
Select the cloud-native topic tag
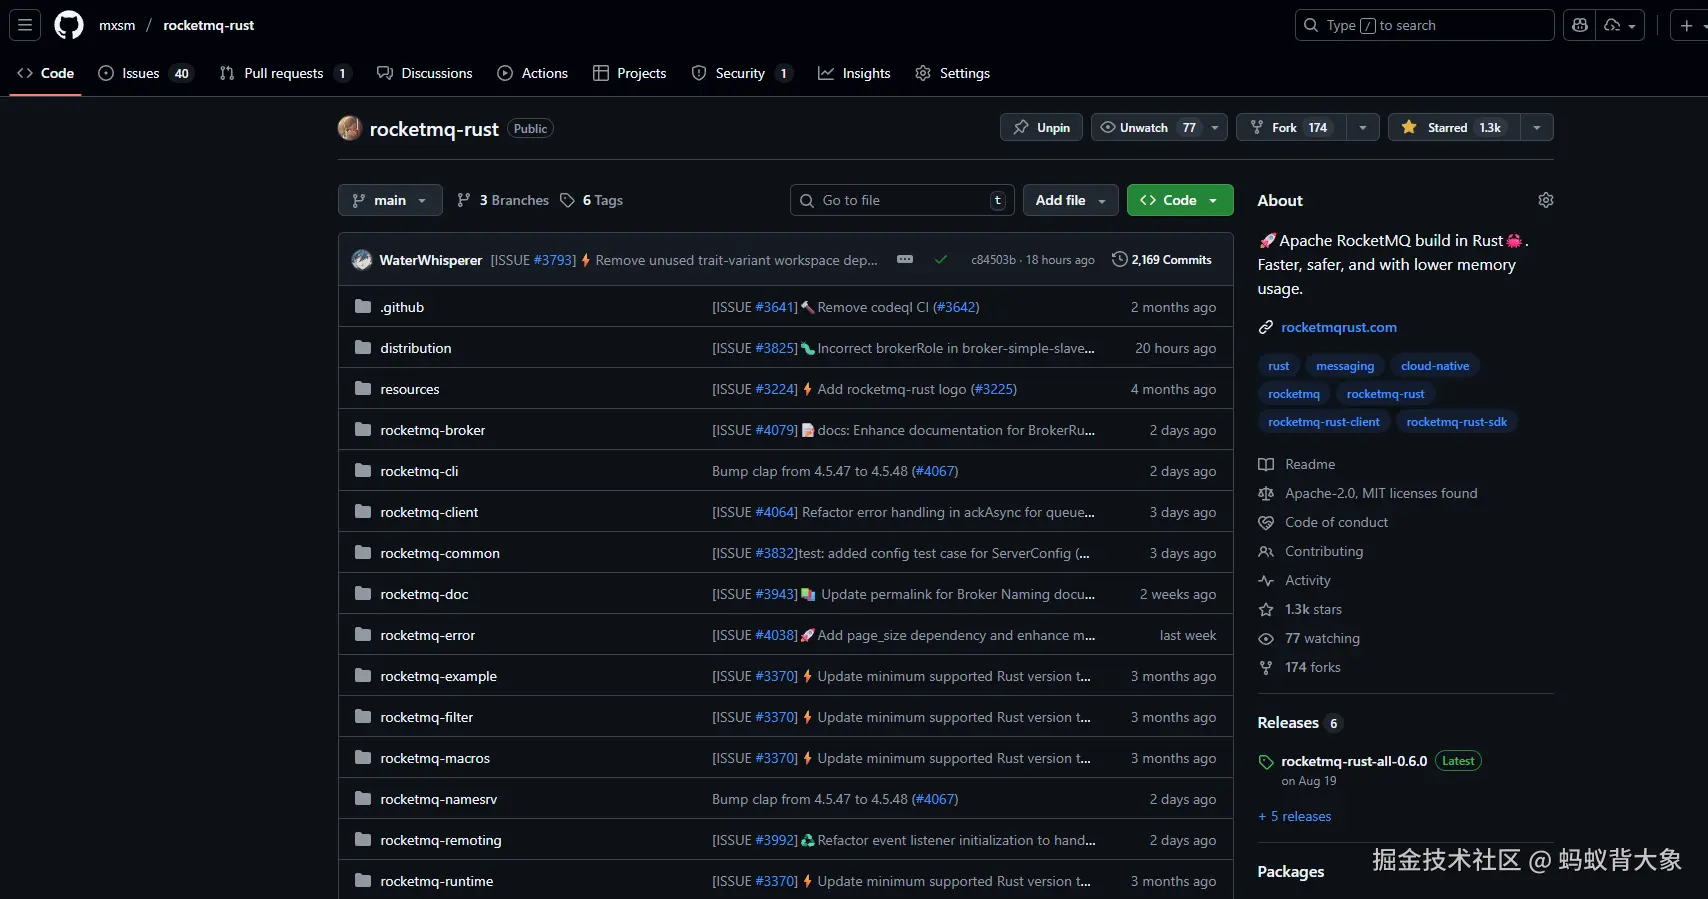tap(1434, 366)
